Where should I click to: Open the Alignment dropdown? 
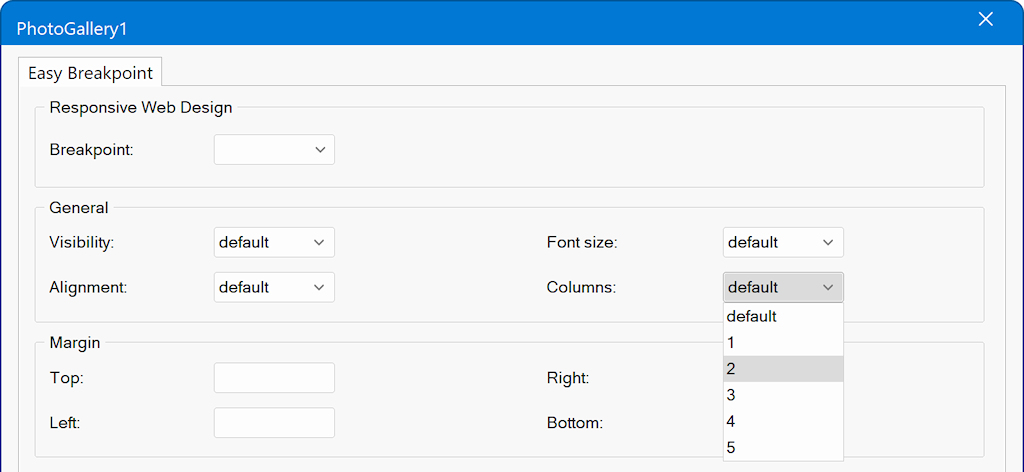coord(273,287)
